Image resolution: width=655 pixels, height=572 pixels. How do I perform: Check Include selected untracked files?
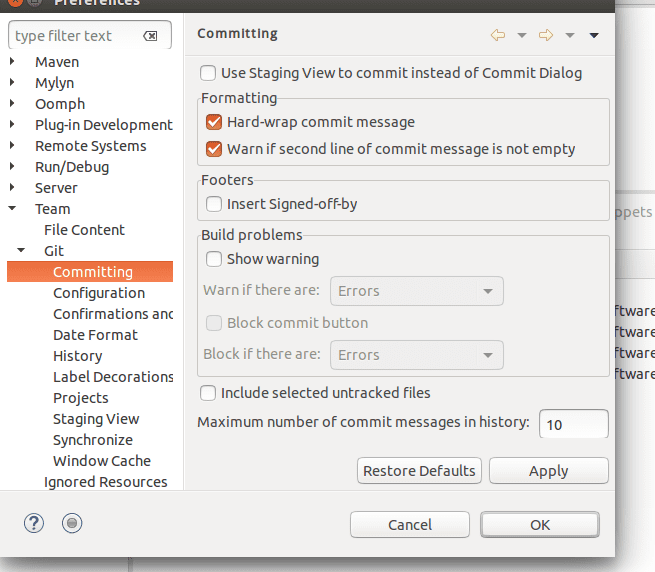pyautogui.click(x=208, y=393)
